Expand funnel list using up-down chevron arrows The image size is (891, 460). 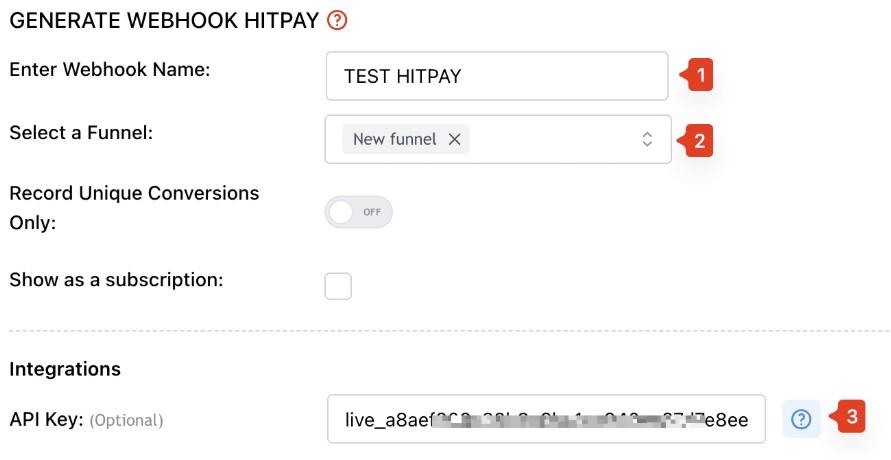(x=647, y=139)
